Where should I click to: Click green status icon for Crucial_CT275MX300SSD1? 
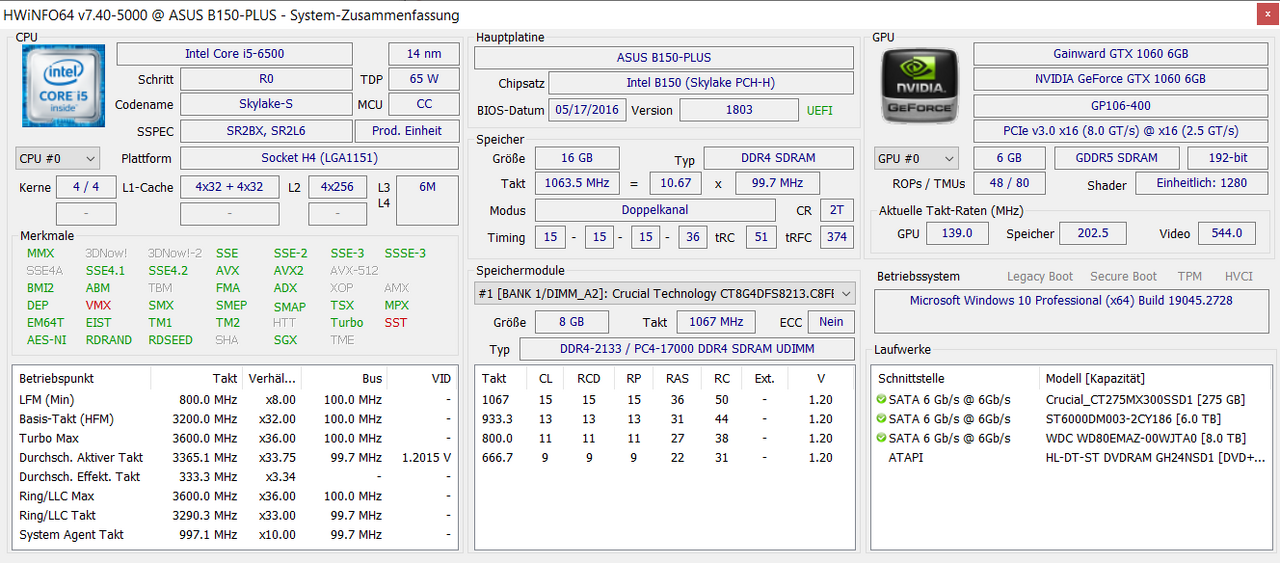coord(881,400)
